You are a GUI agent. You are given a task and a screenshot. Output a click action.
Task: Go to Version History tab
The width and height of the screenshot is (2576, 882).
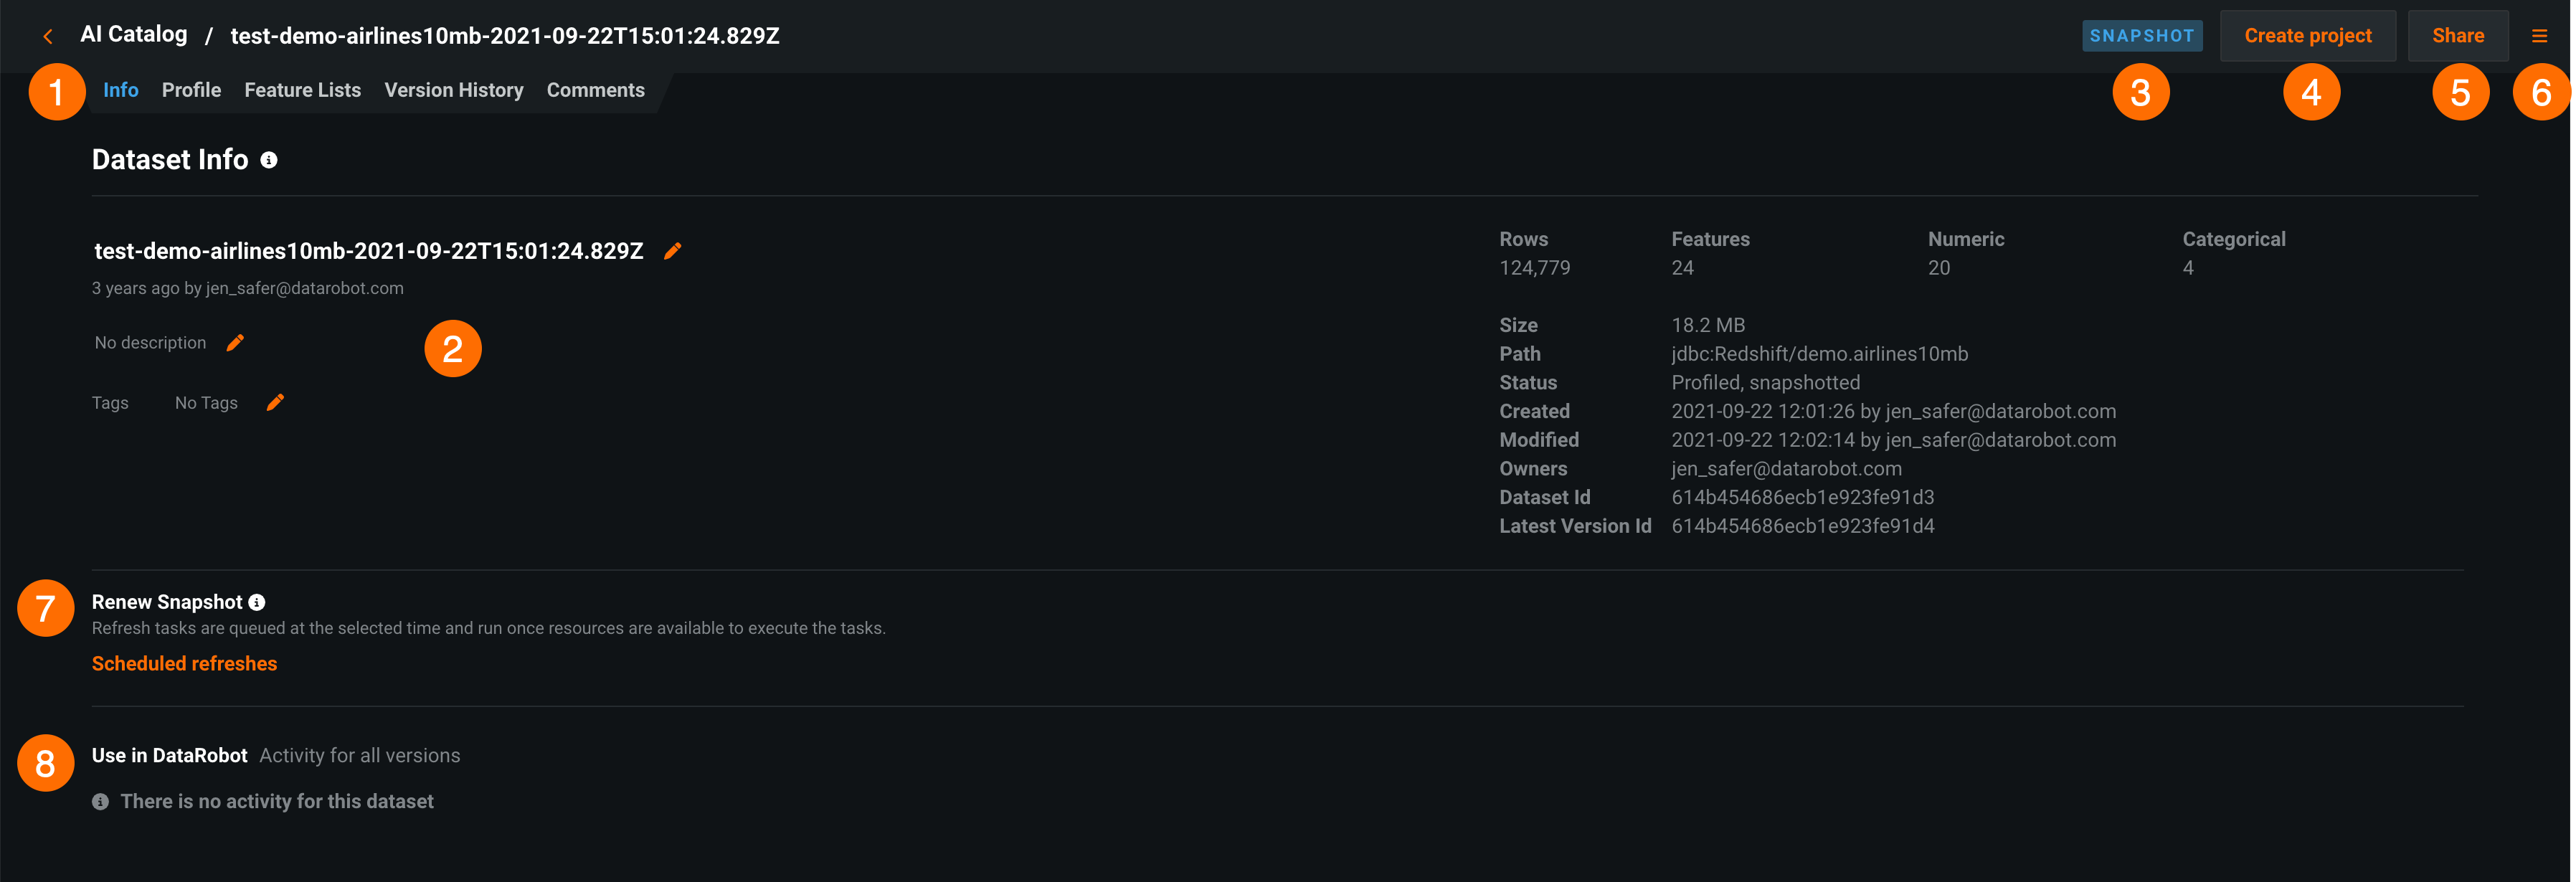point(454,90)
